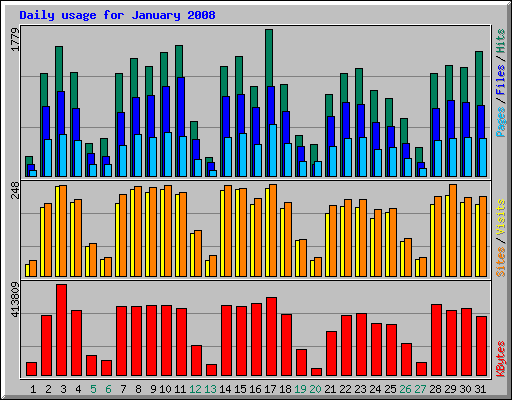
Task: Click the dark blue Files bar for day 11
Action: pos(181,107)
